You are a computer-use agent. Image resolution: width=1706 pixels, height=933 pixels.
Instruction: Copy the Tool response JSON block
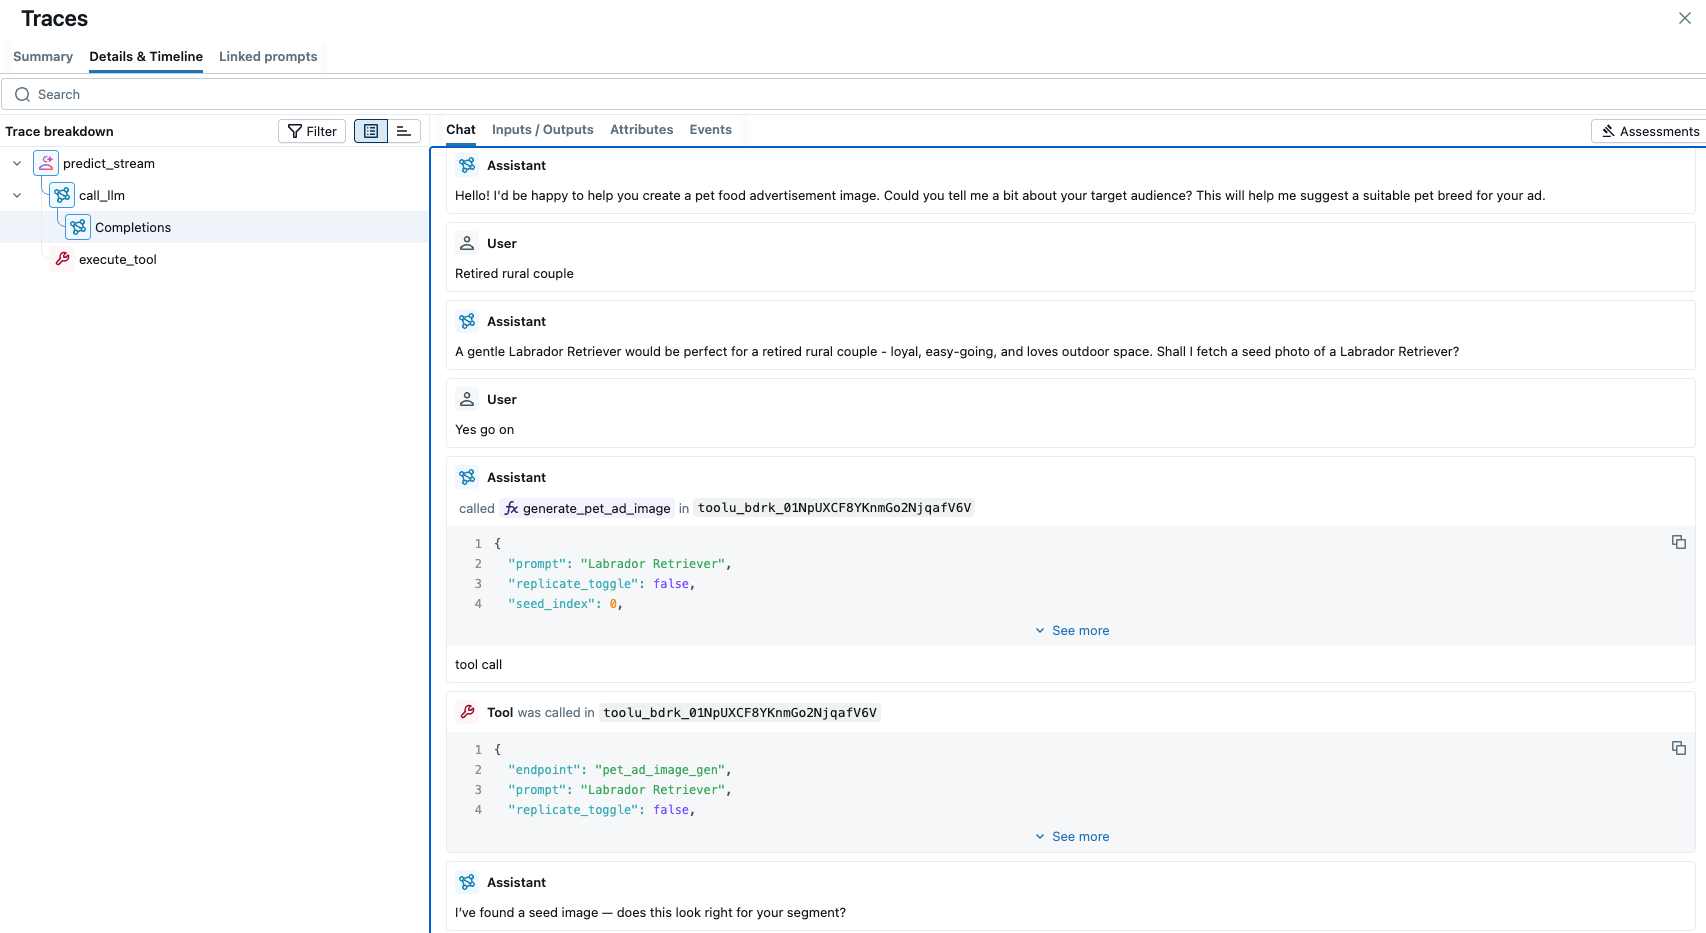1678,748
